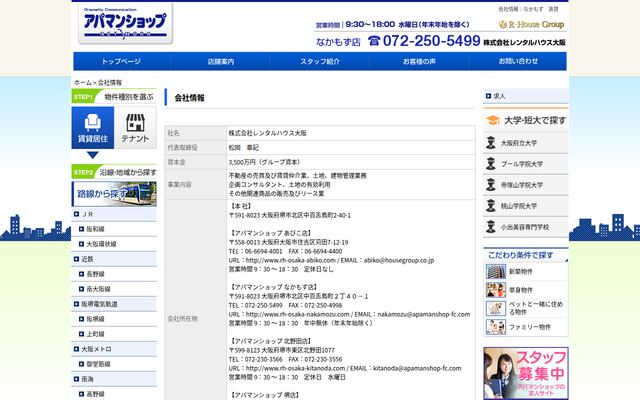
Task: Go to トップページ in the navigation bar
Action: click(121, 61)
